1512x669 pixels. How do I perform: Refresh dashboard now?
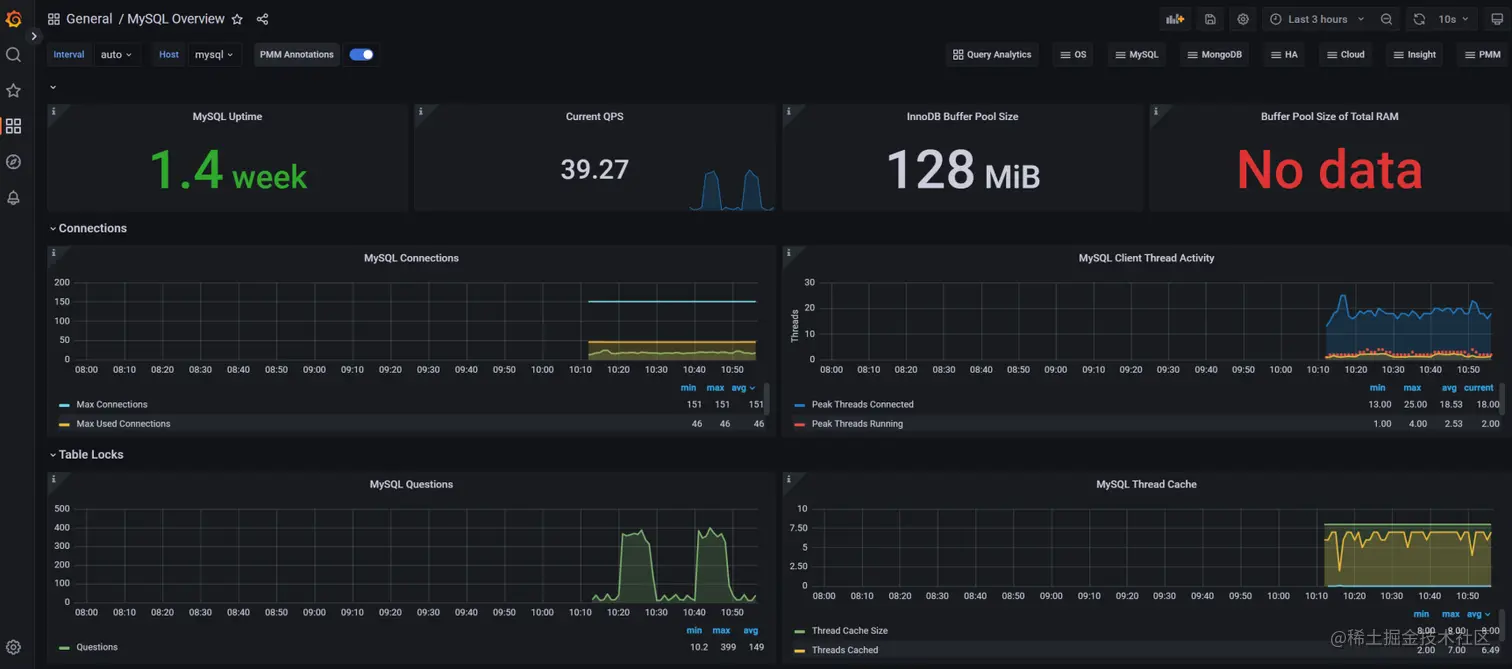click(x=1419, y=19)
